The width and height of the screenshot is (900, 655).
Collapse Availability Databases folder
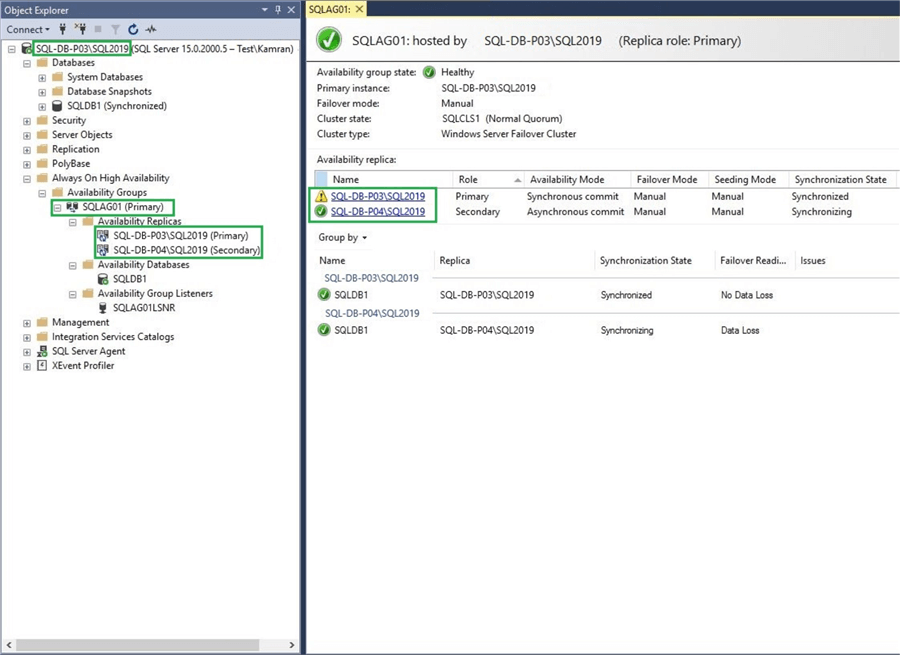coord(72,266)
